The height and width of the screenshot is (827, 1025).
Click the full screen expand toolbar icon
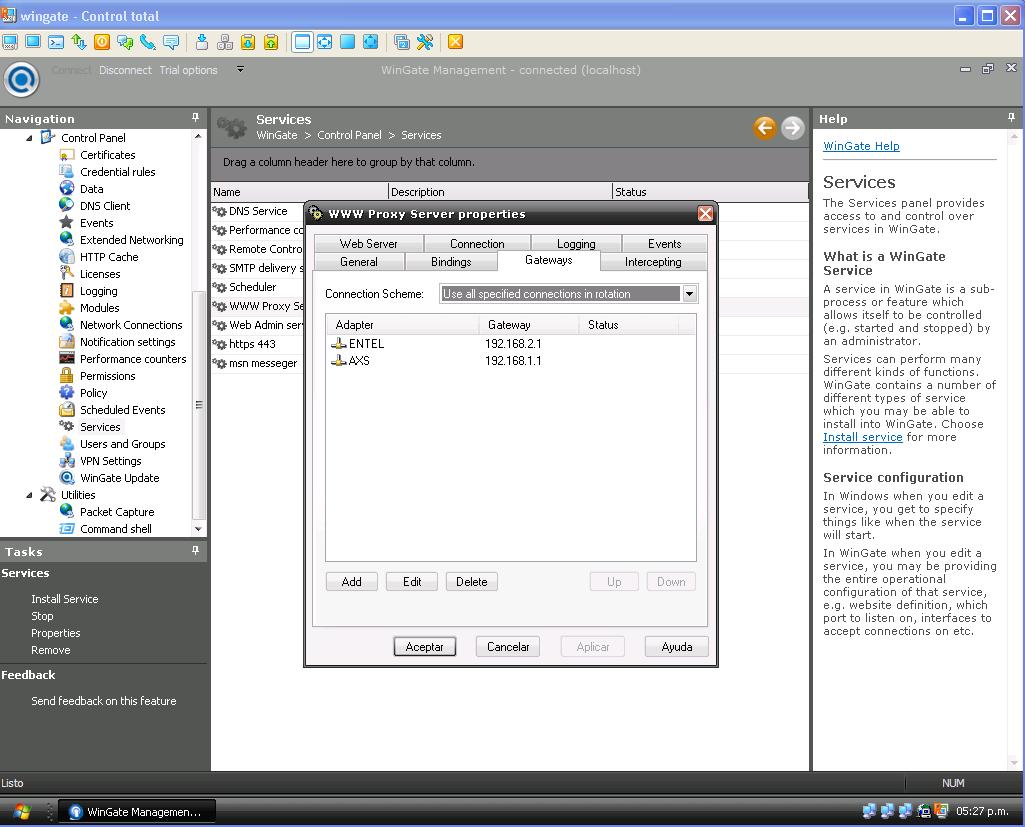(371, 42)
